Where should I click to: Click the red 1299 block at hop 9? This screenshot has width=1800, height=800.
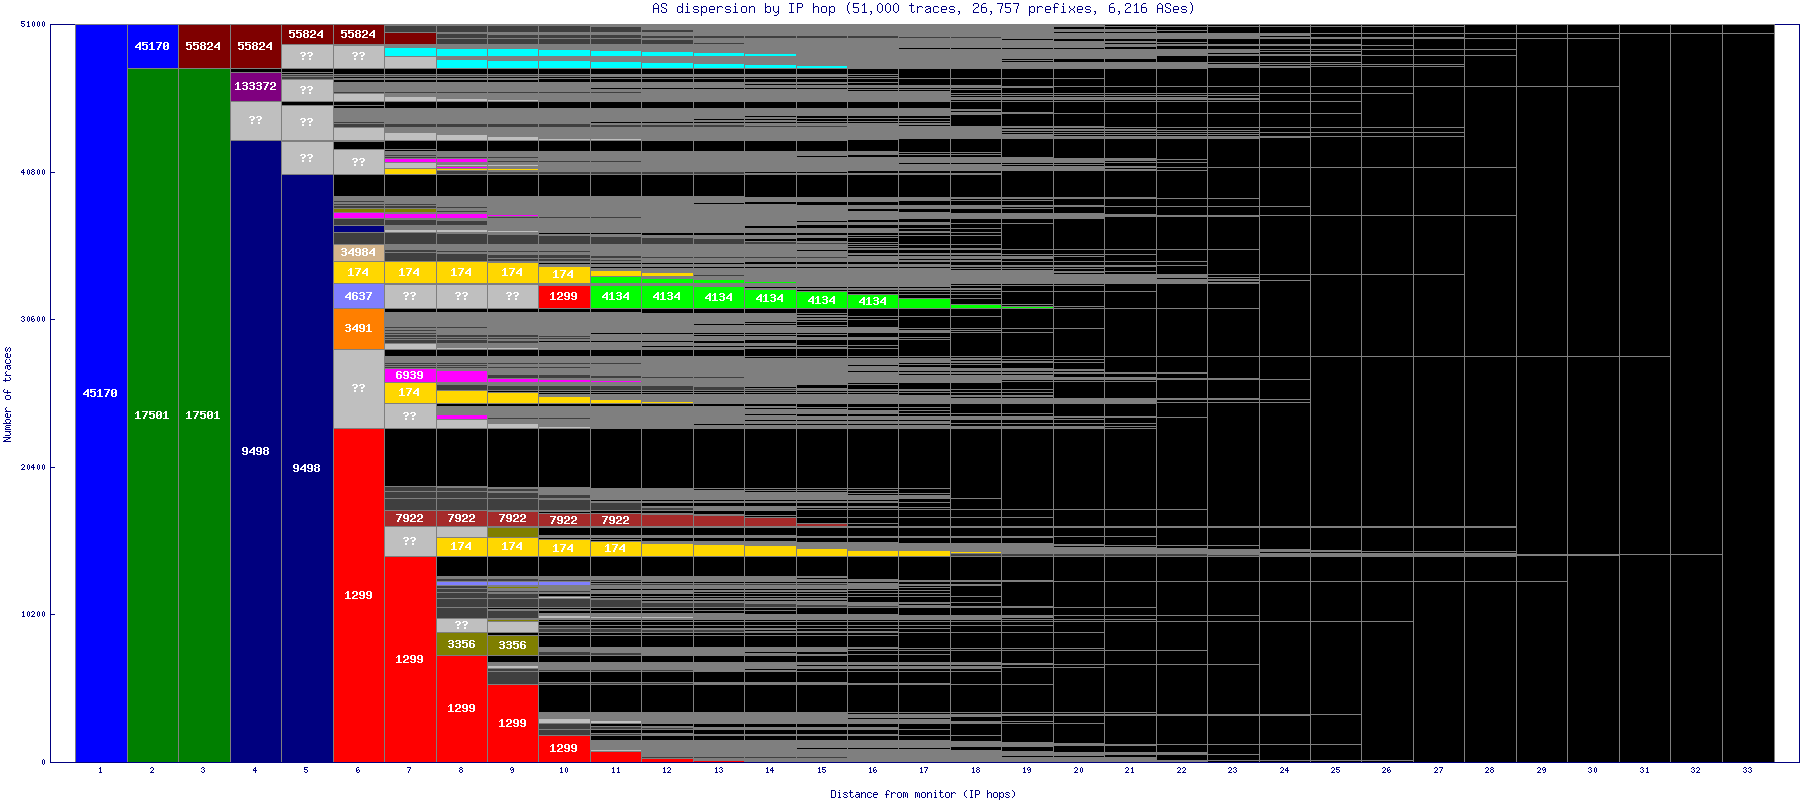[512, 723]
